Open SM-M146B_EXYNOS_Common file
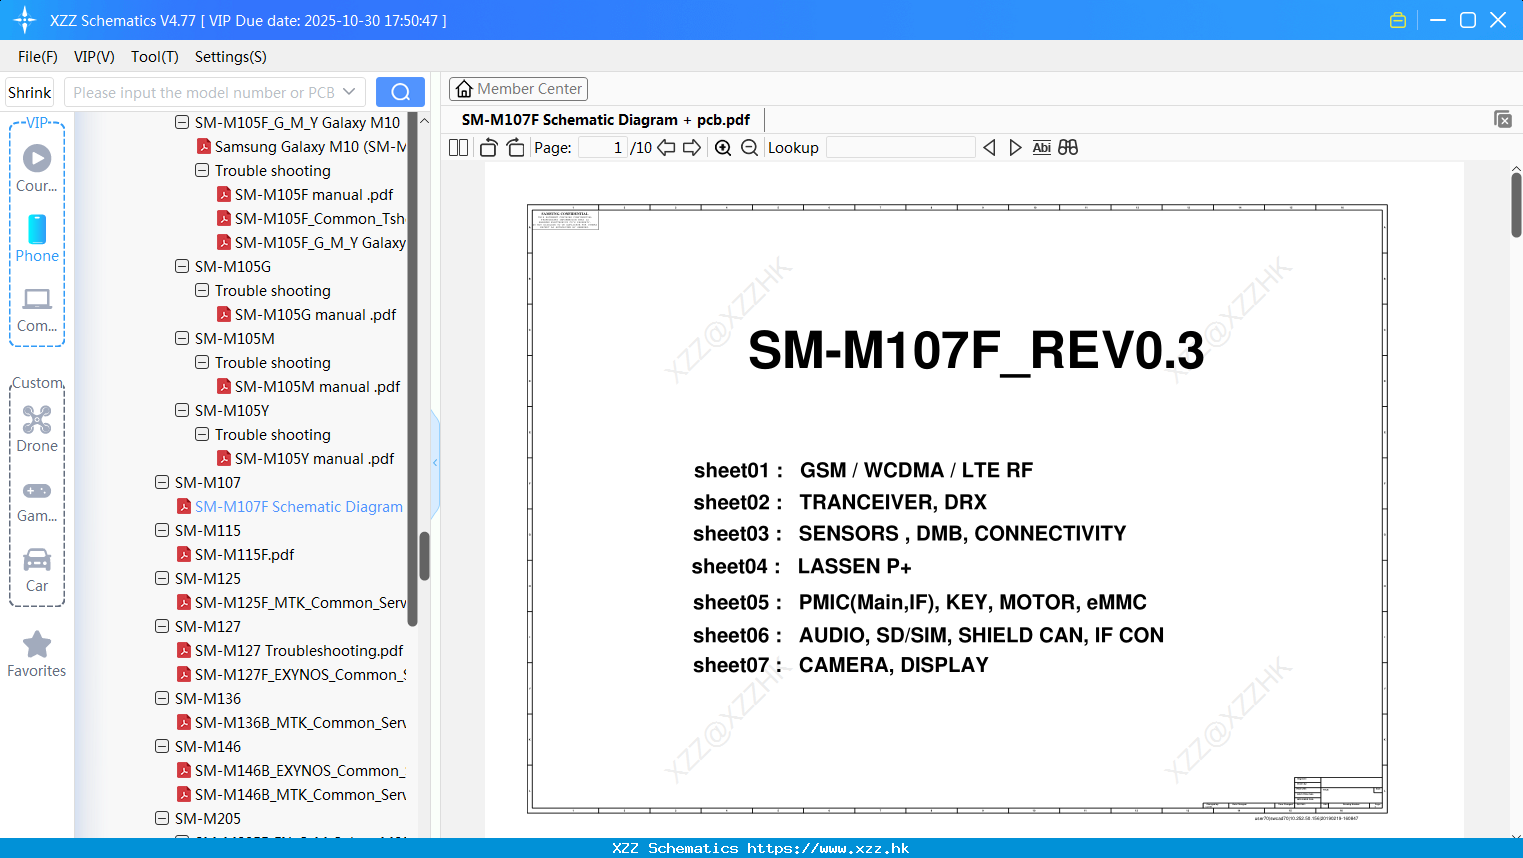The width and height of the screenshot is (1523, 858). pos(300,770)
